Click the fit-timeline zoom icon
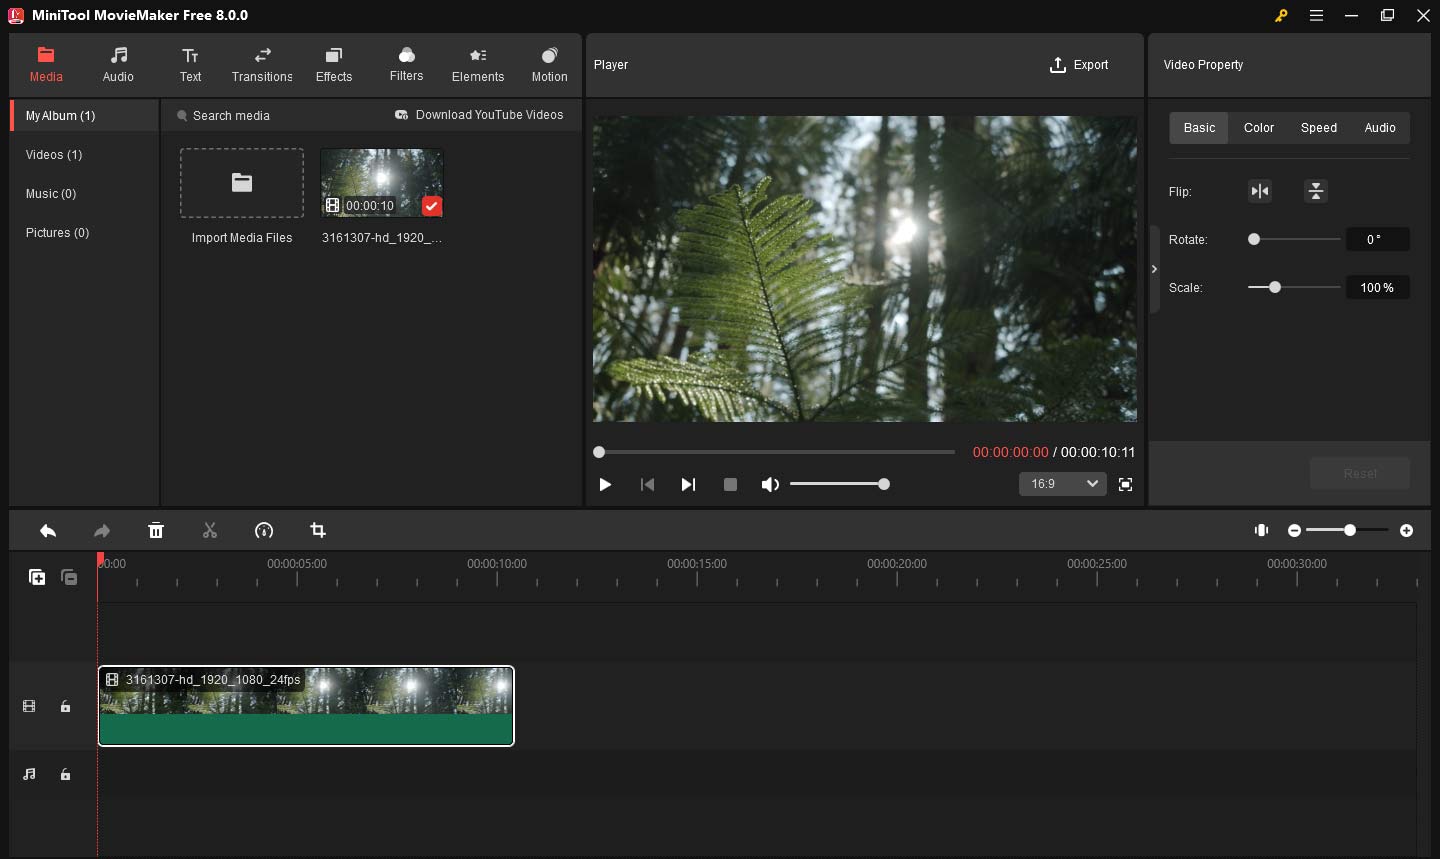The image size is (1440, 859). pos(1261,530)
